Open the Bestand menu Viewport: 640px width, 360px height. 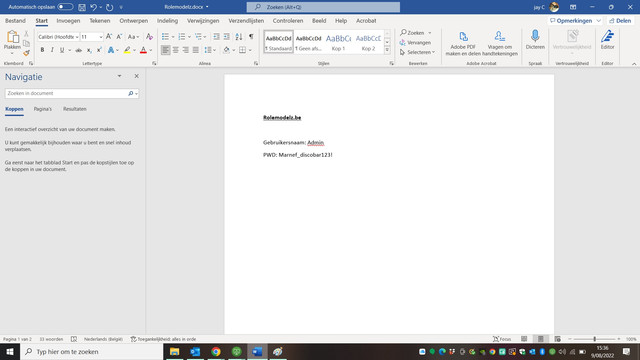(15, 20)
